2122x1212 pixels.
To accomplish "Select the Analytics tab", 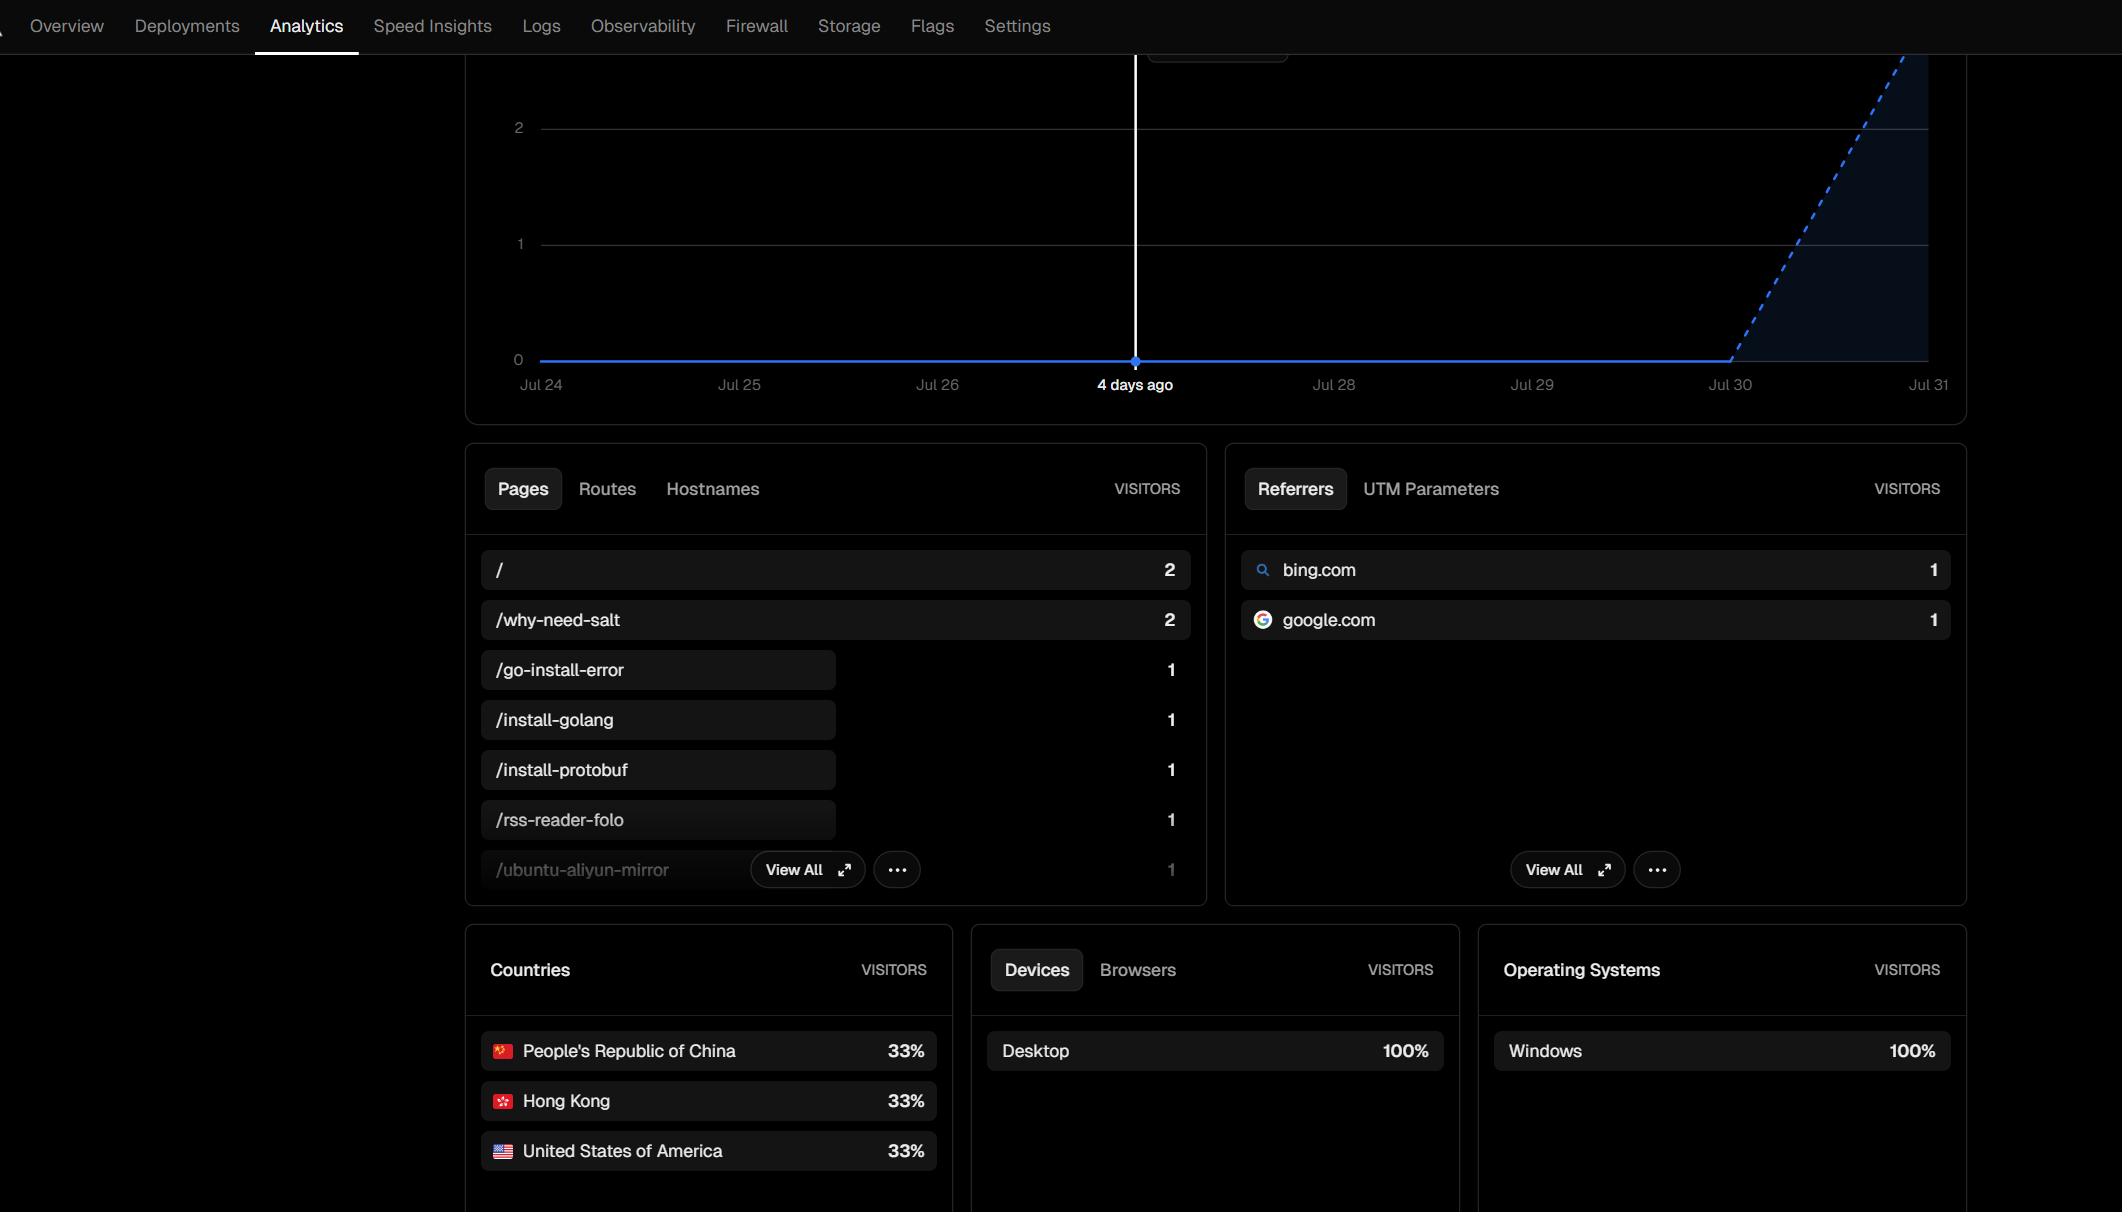I will click(x=306, y=26).
